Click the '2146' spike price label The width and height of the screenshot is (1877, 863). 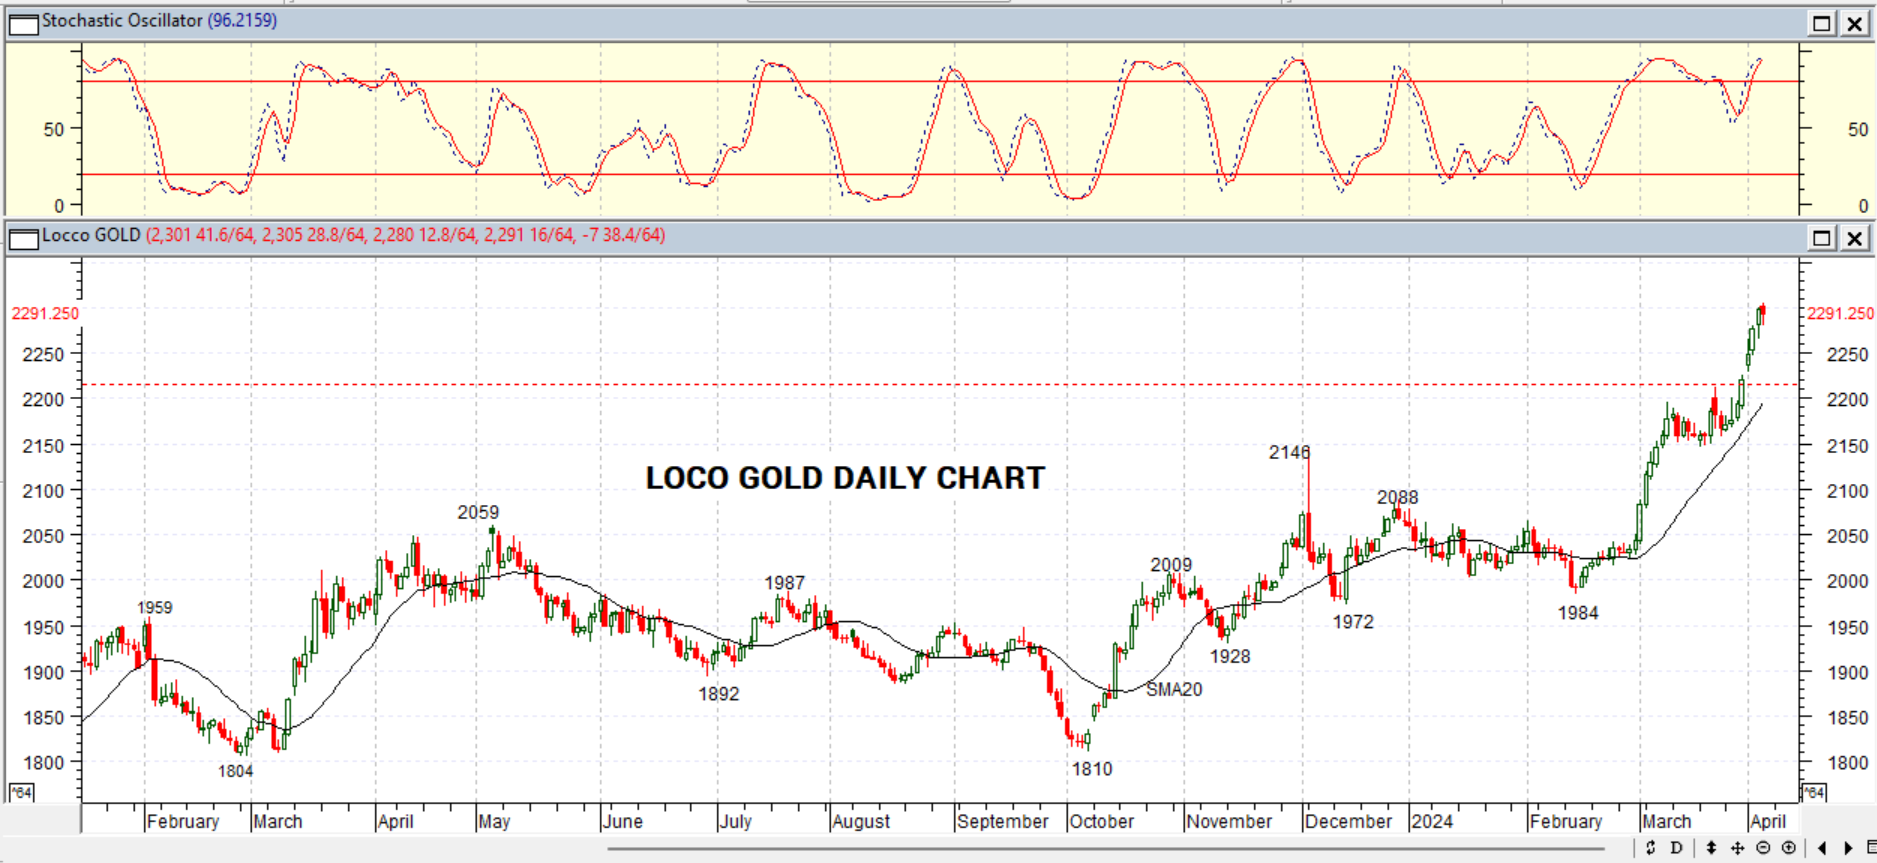pos(1289,452)
